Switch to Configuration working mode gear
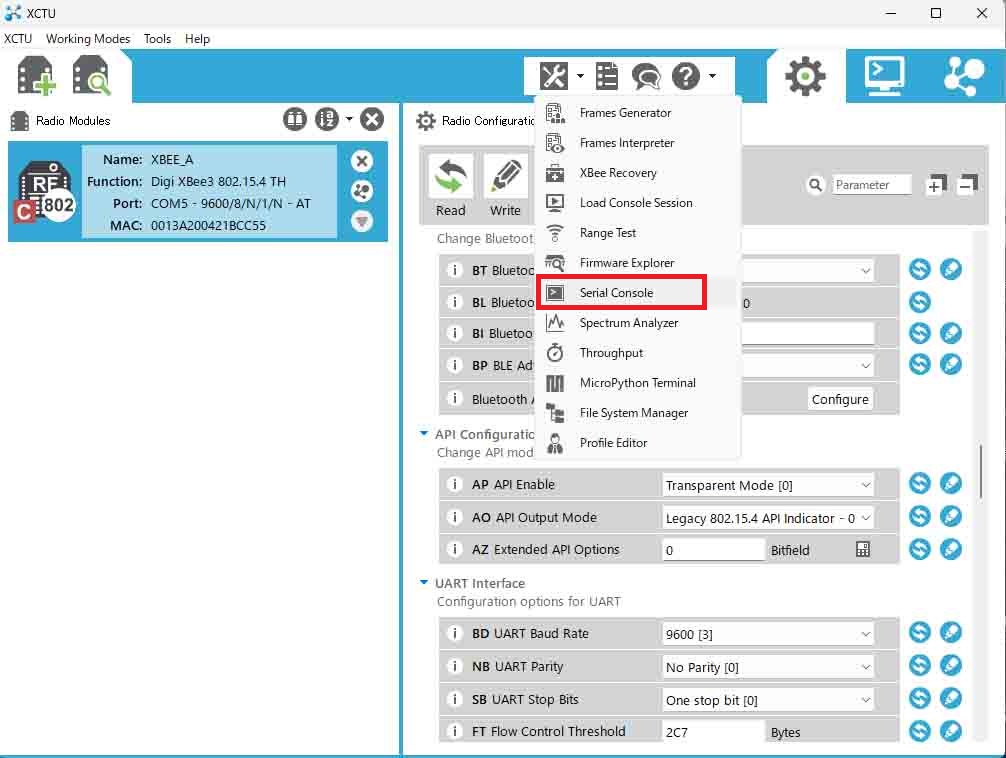 [805, 76]
